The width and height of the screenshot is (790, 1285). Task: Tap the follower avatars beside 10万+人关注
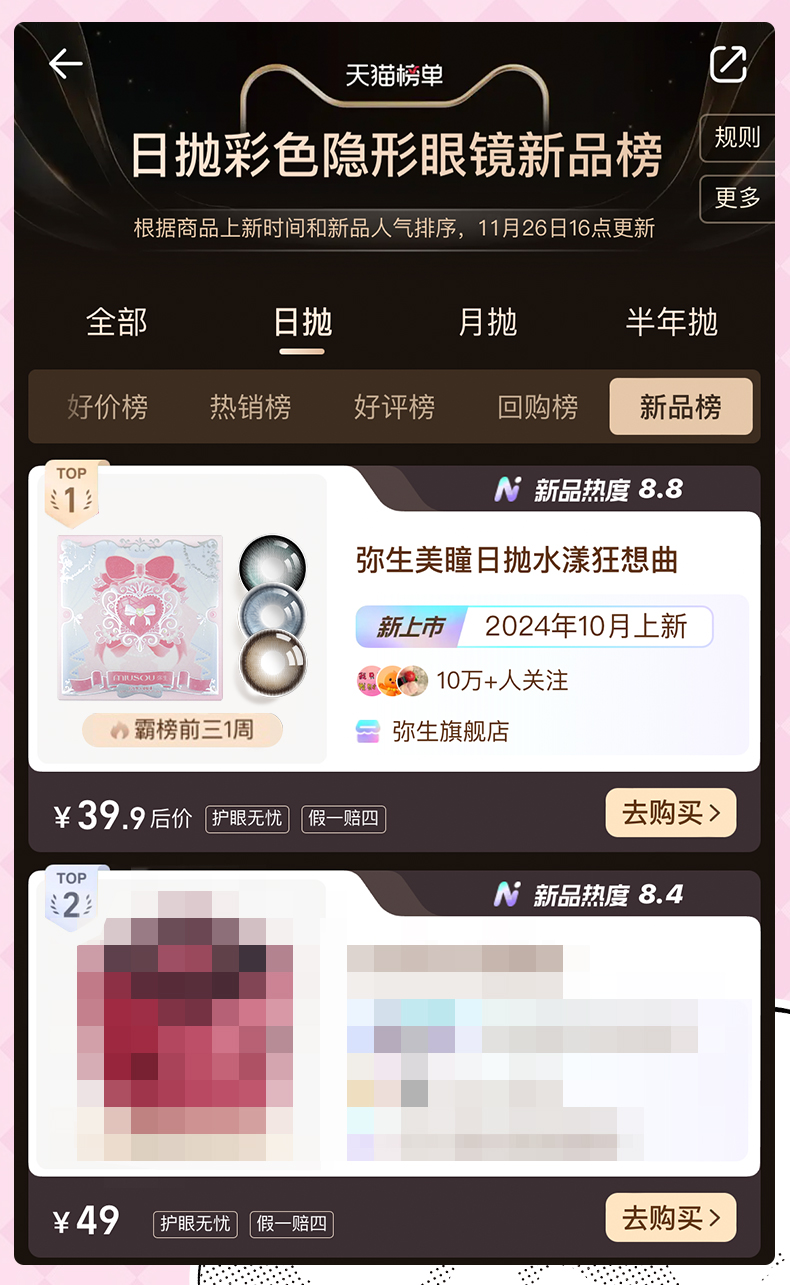click(x=392, y=681)
